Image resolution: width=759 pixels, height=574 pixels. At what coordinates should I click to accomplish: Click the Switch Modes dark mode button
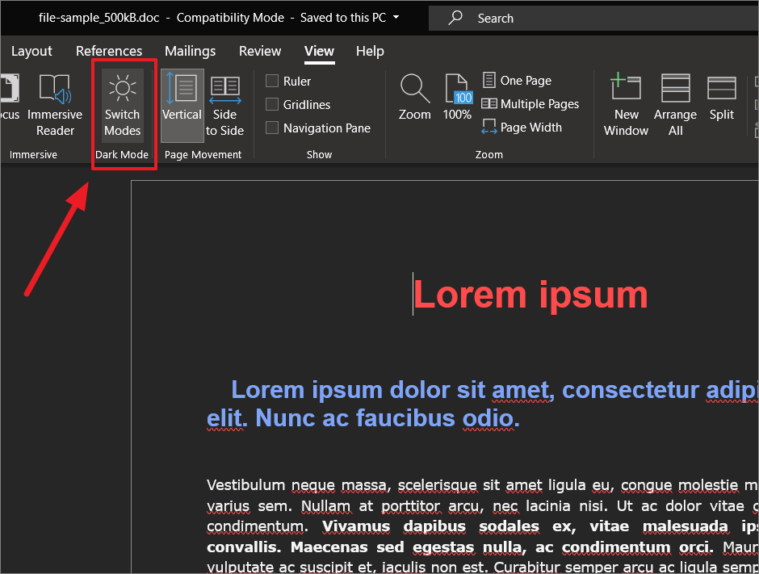[122, 106]
